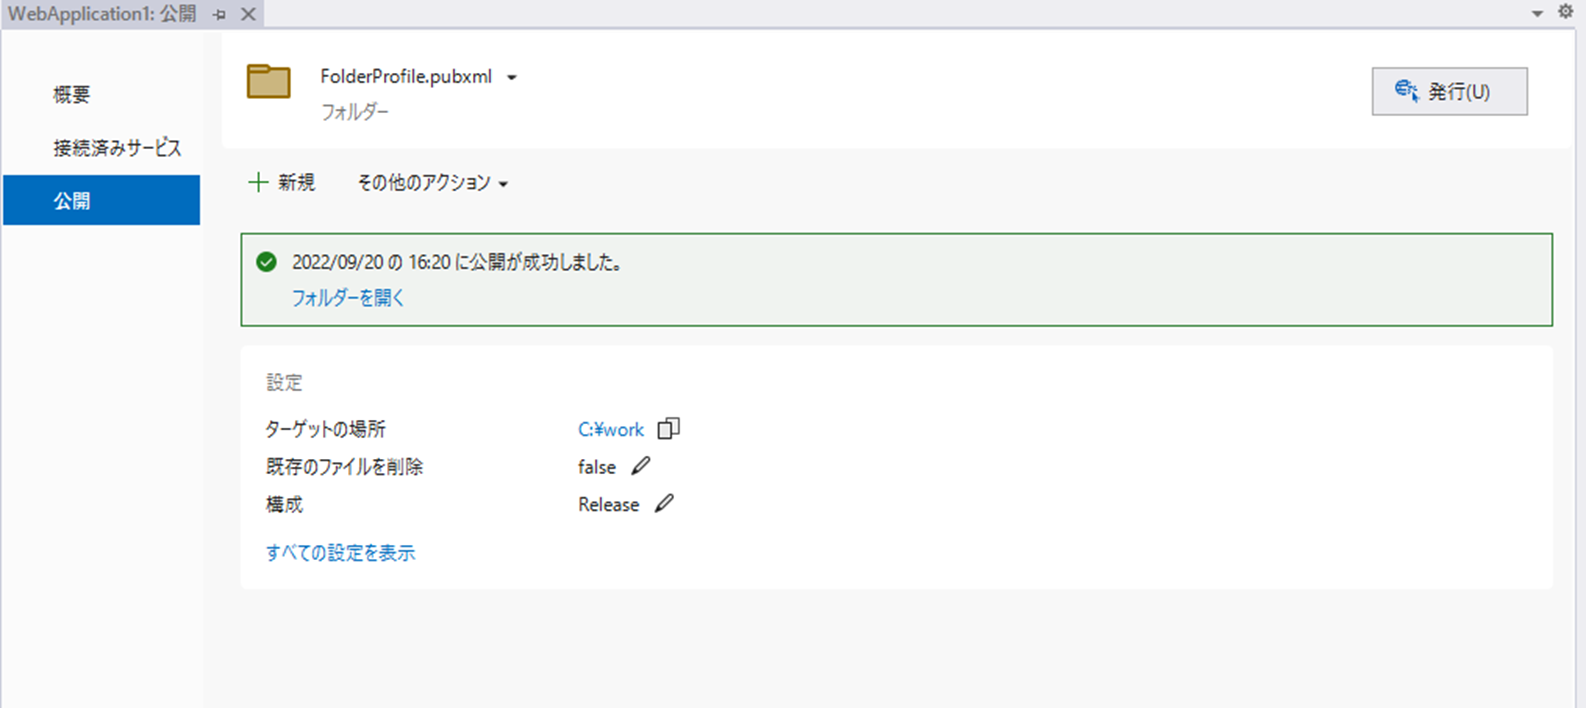The width and height of the screenshot is (1586, 708).
Task: Click the publish succeeded message text
Action: click(457, 263)
